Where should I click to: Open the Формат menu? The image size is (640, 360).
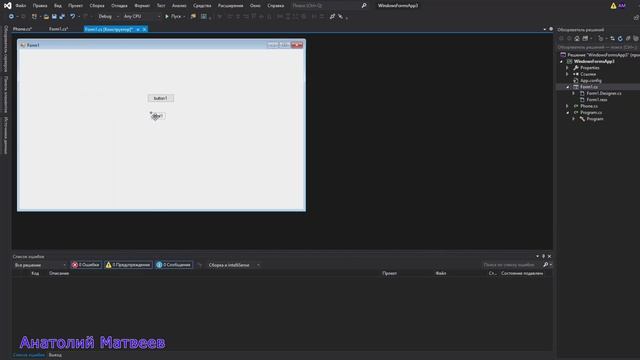(142, 6)
